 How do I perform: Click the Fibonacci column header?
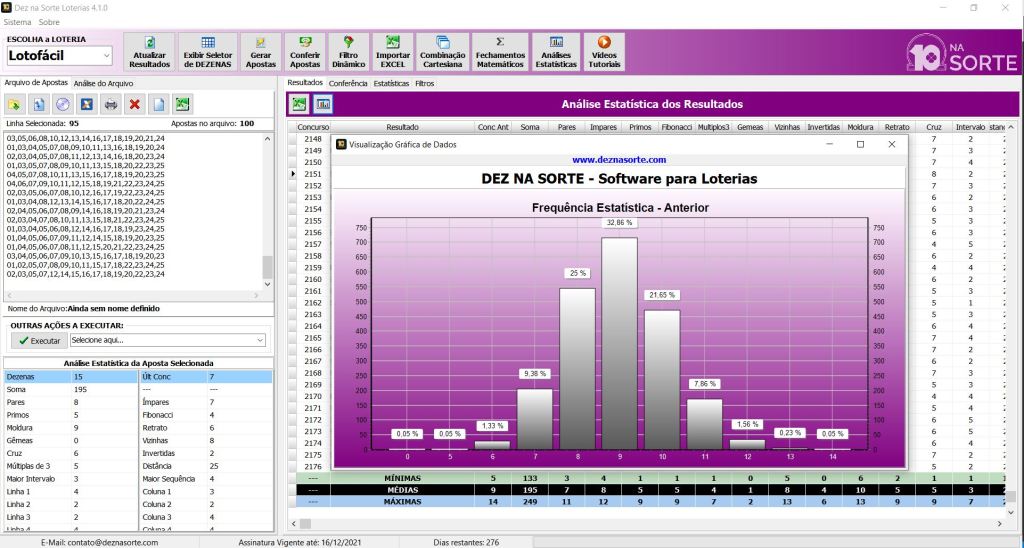click(677, 127)
